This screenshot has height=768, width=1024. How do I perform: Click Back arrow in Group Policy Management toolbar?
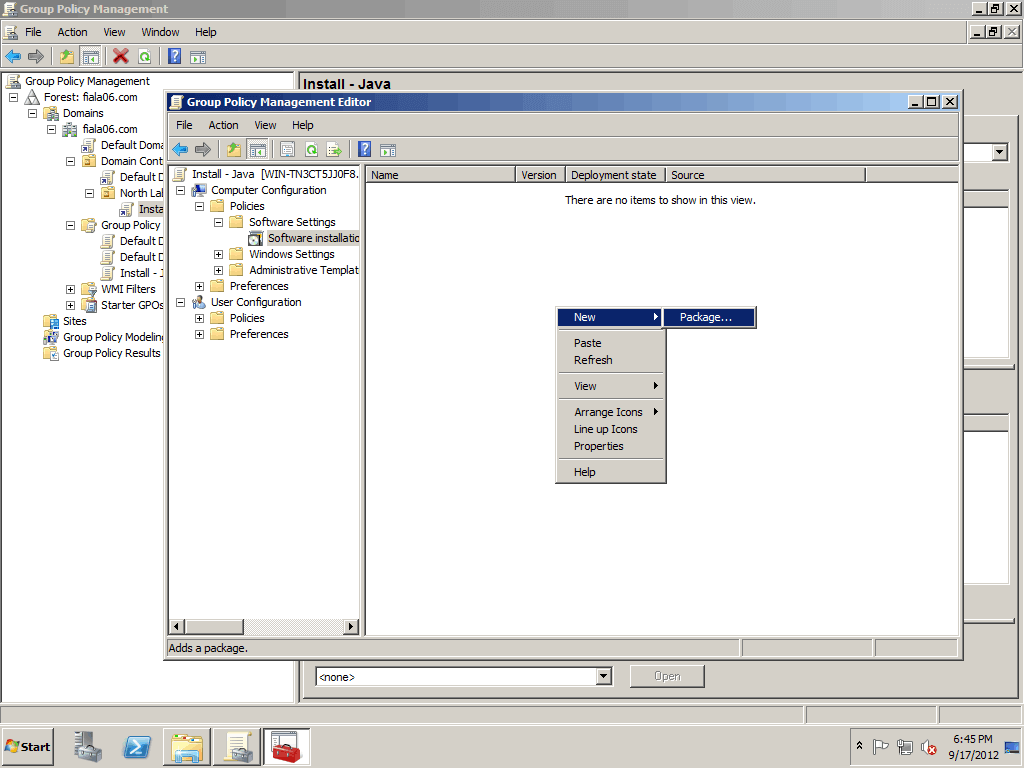click(13, 57)
